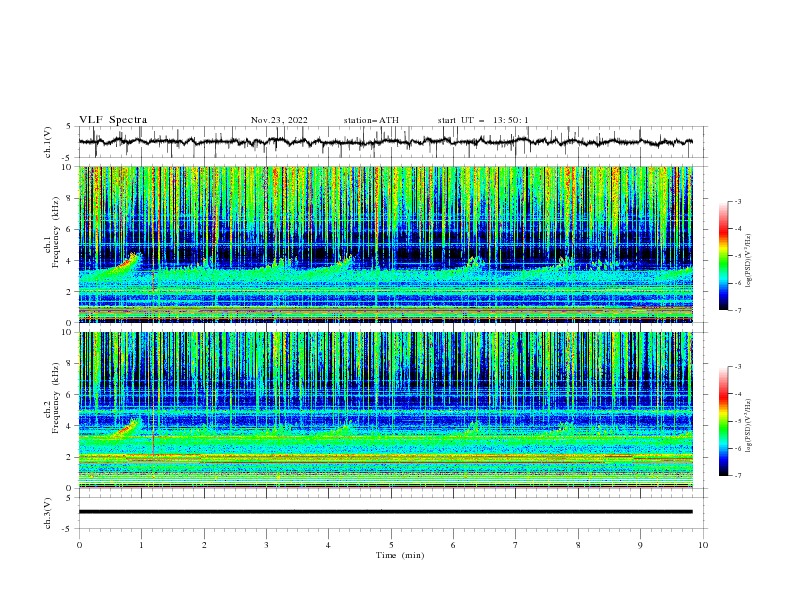Click the "4" tick on the Time axis
The width and height of the screenshot is (792, 612).
tap(328, 545)
